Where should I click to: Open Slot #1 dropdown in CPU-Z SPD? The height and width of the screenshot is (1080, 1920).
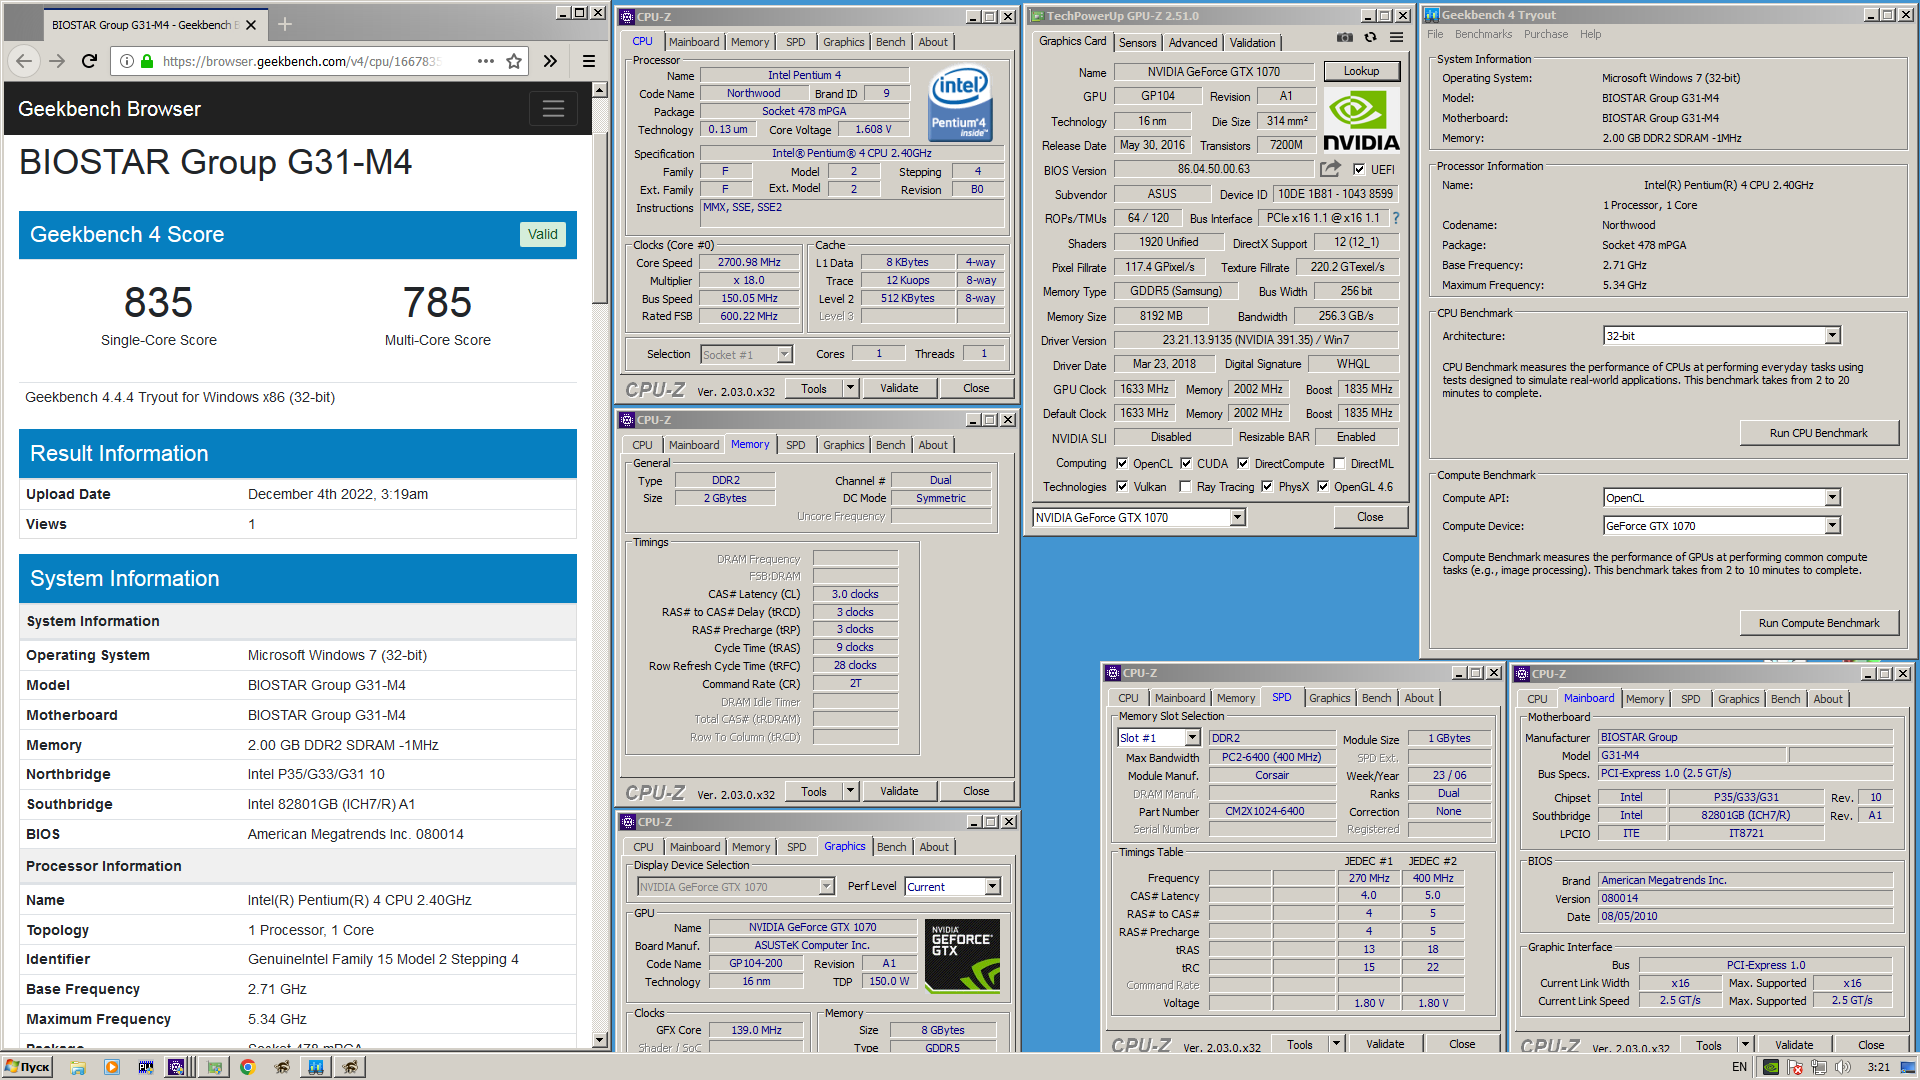1192,737
